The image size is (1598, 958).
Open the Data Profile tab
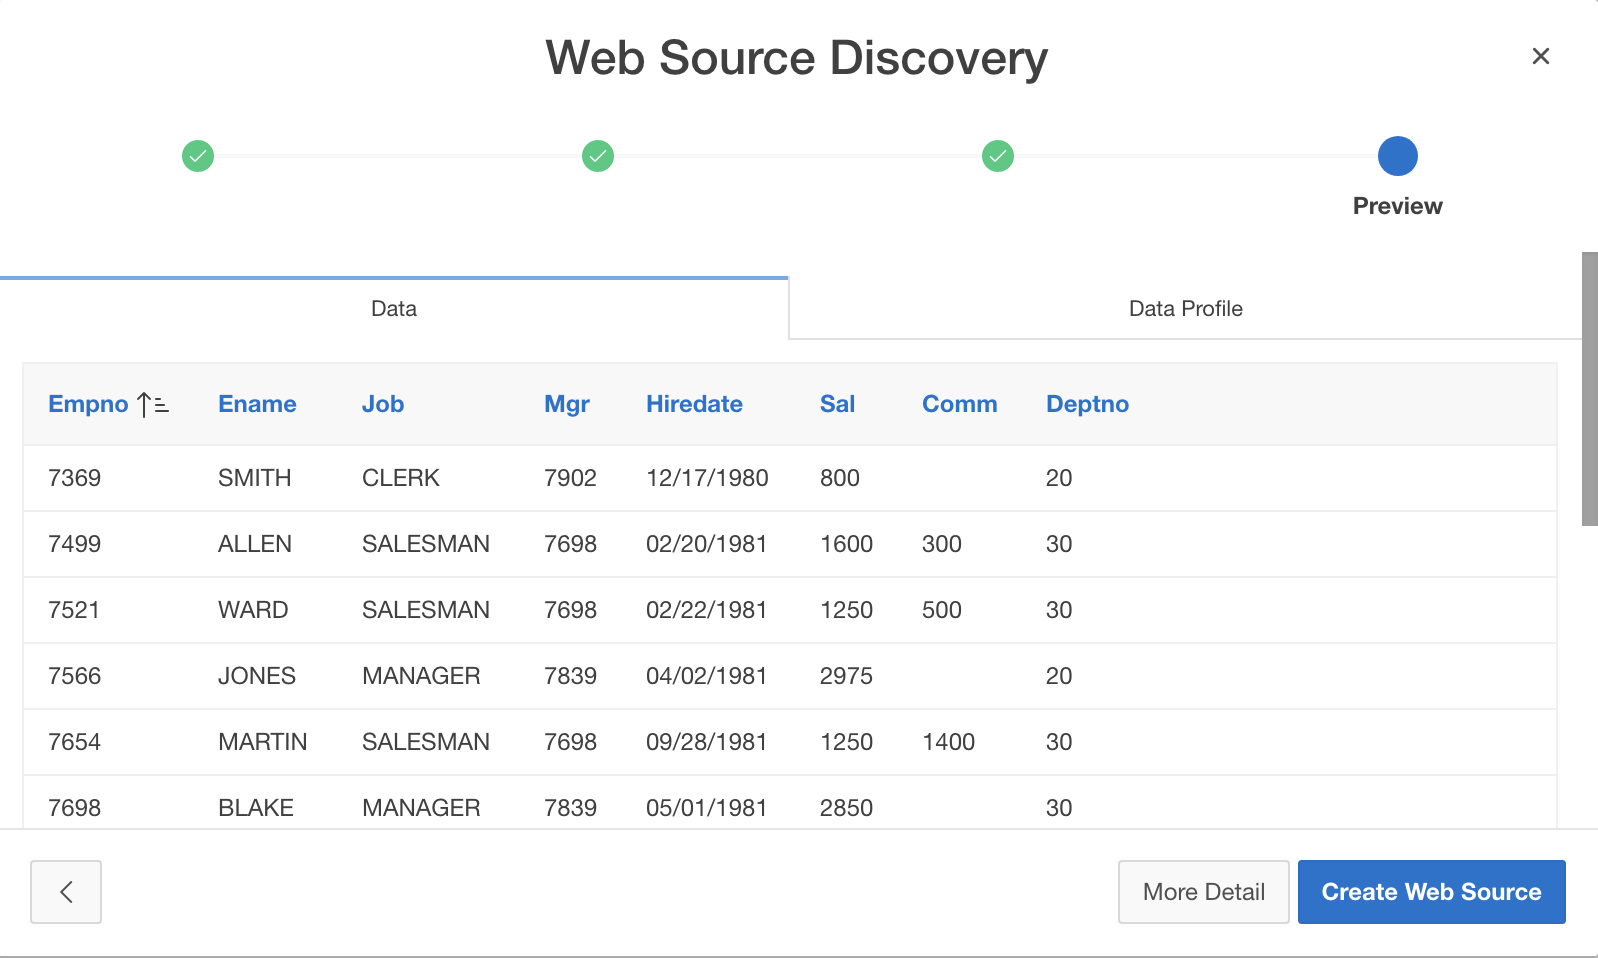point(1185,309)
